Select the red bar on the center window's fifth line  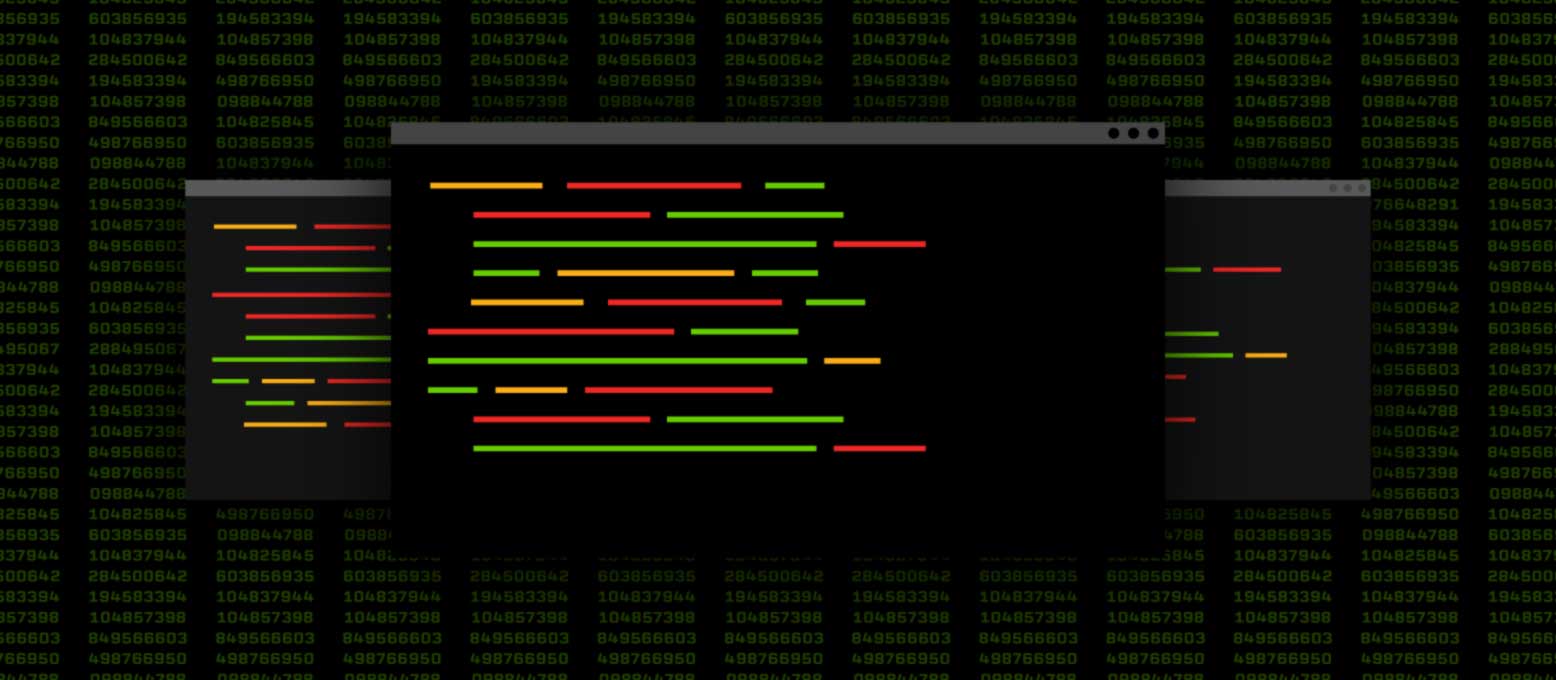tap(694, 302)
